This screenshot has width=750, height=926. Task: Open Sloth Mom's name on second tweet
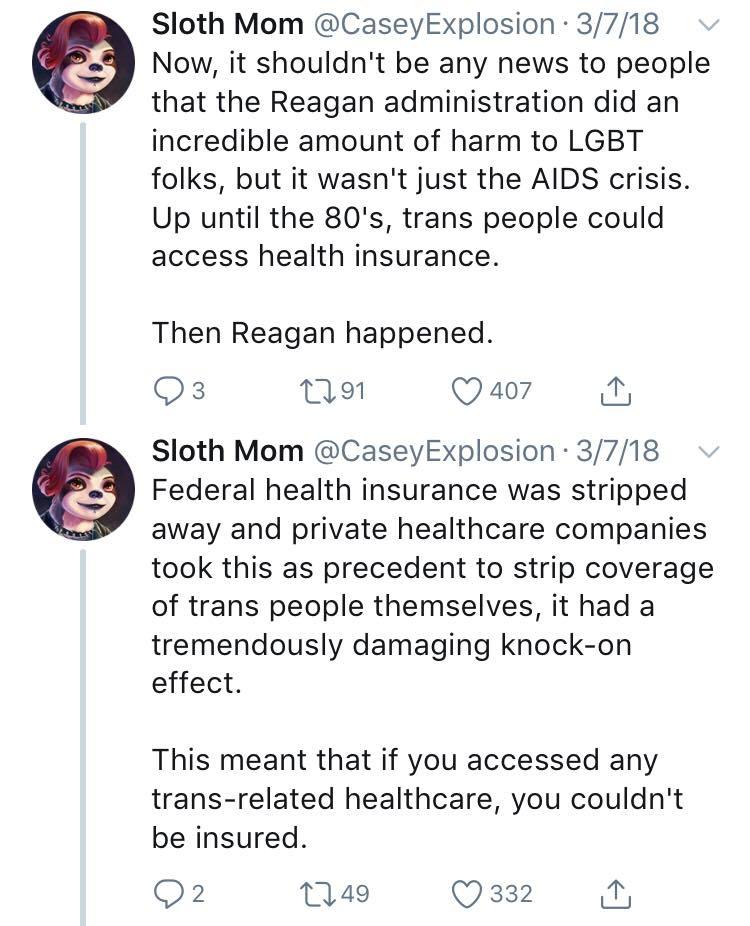(227, 451)
